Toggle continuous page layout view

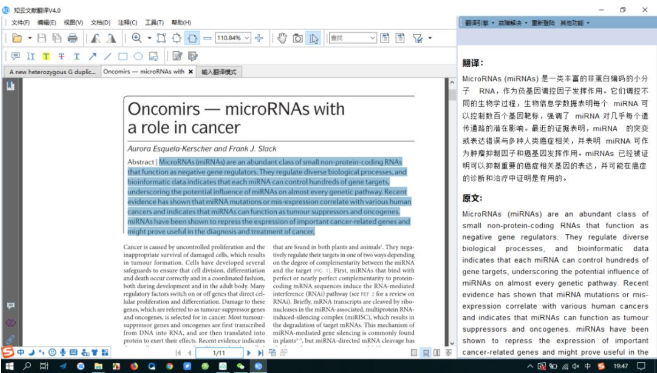426,353
